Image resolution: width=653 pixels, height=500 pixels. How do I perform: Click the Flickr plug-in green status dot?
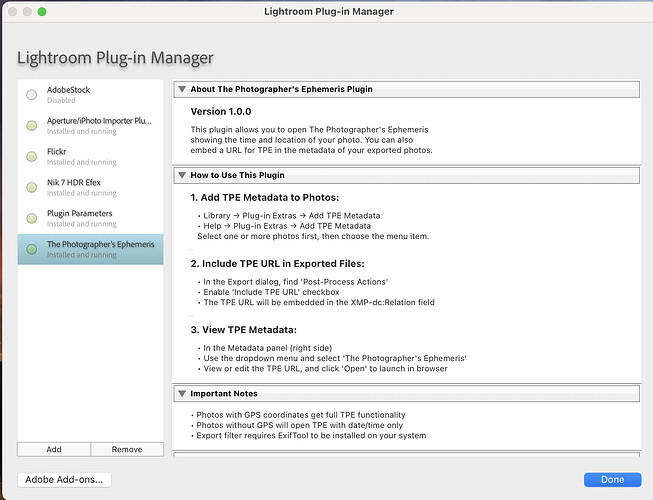(x=32, y=157)
